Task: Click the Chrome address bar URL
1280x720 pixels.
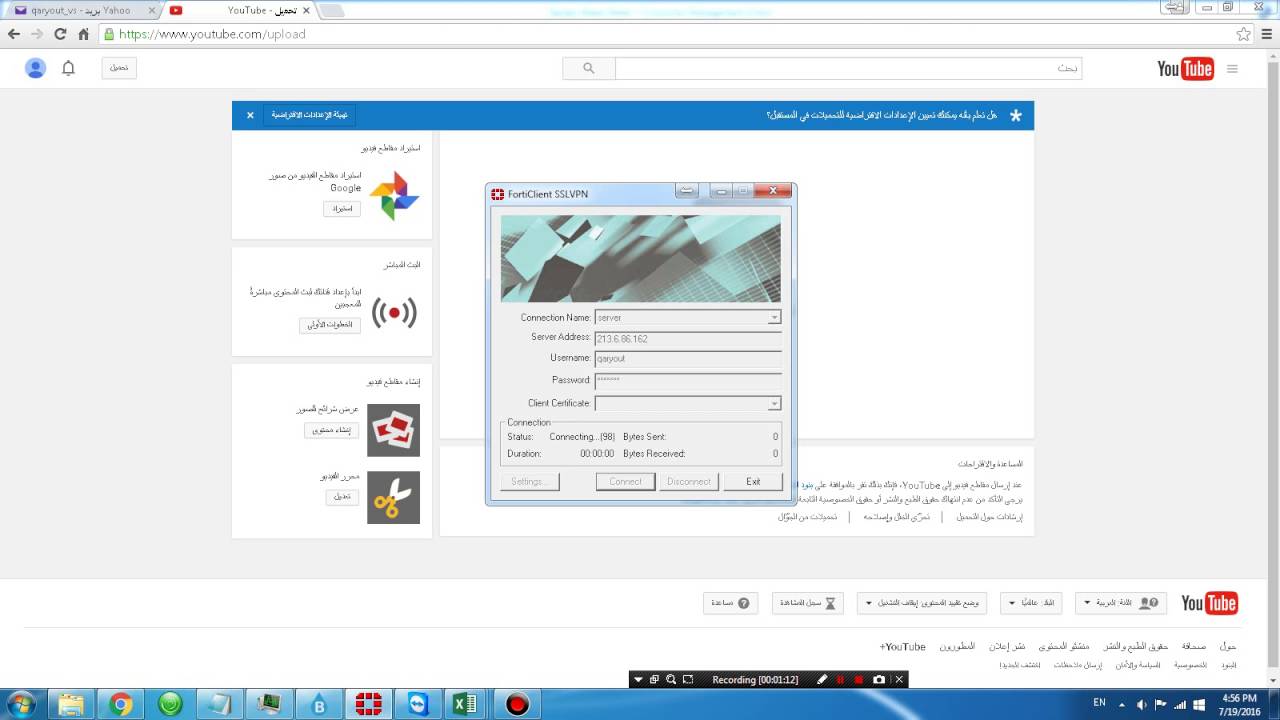Action: coord(212,34)
